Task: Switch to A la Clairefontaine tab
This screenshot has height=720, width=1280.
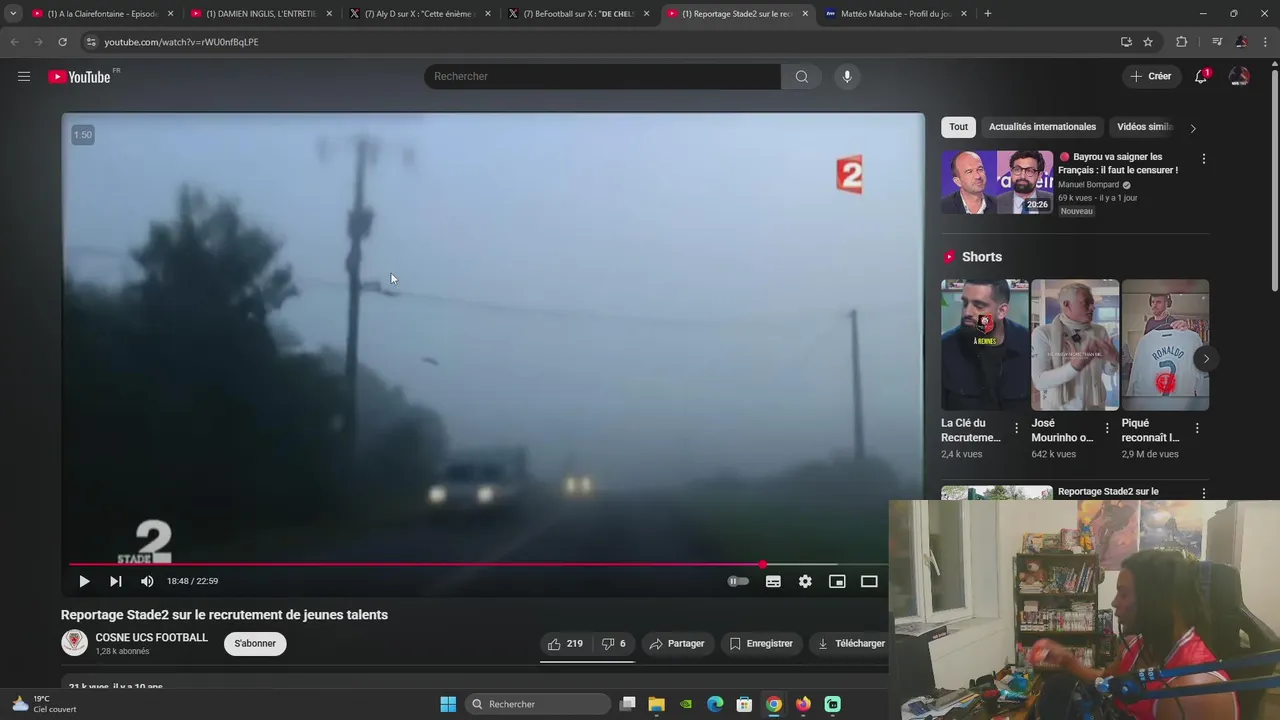Action: pos(102,14)
